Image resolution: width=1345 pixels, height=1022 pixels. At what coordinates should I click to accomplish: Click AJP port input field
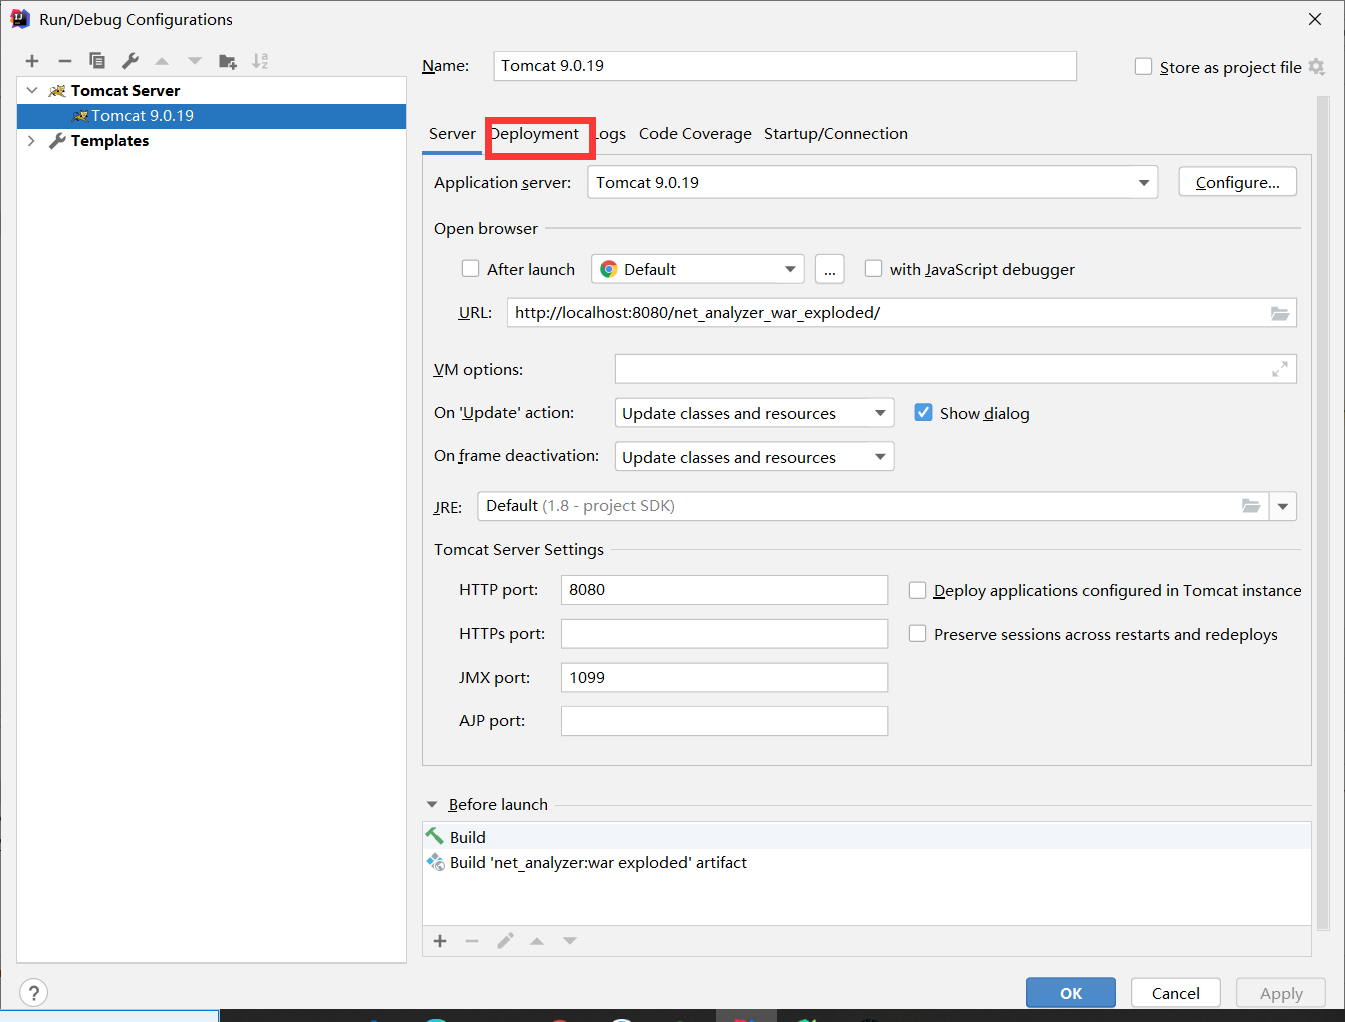(x=724, y=721)
